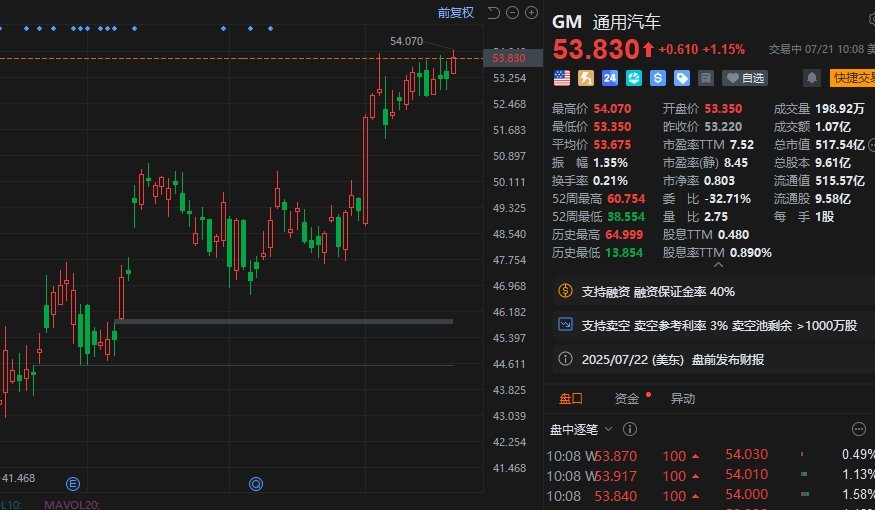Switch to the 异动 tab
875x510 pixels.
(x=682, y=398)
